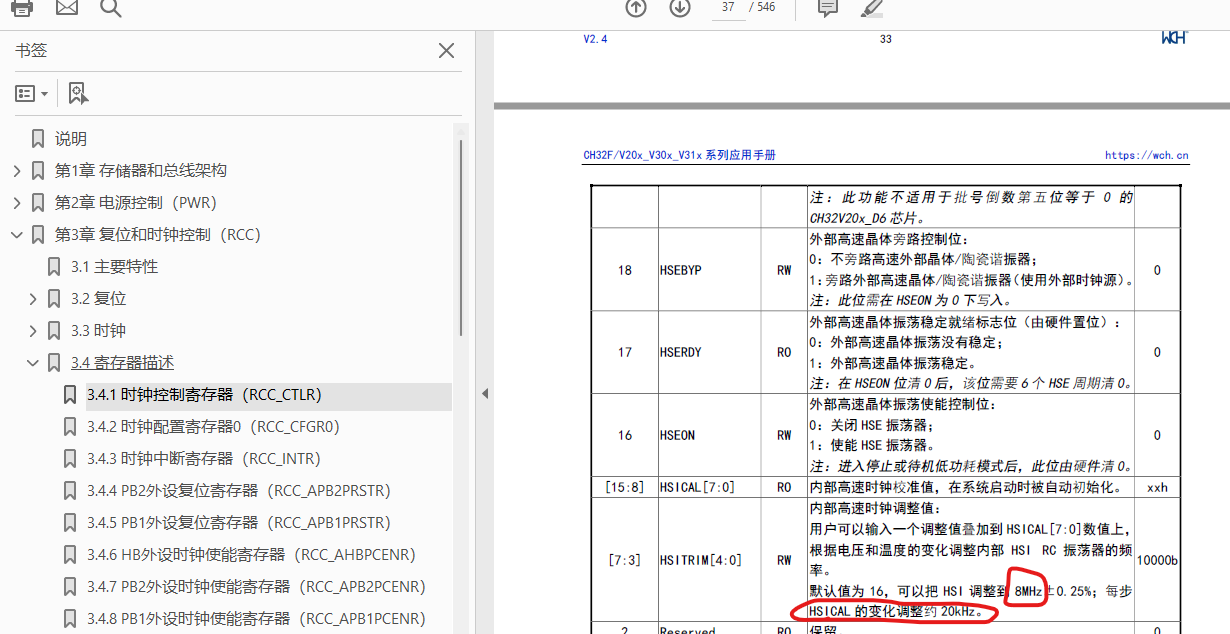Click the email envelope icon

[x=66, y=8]
